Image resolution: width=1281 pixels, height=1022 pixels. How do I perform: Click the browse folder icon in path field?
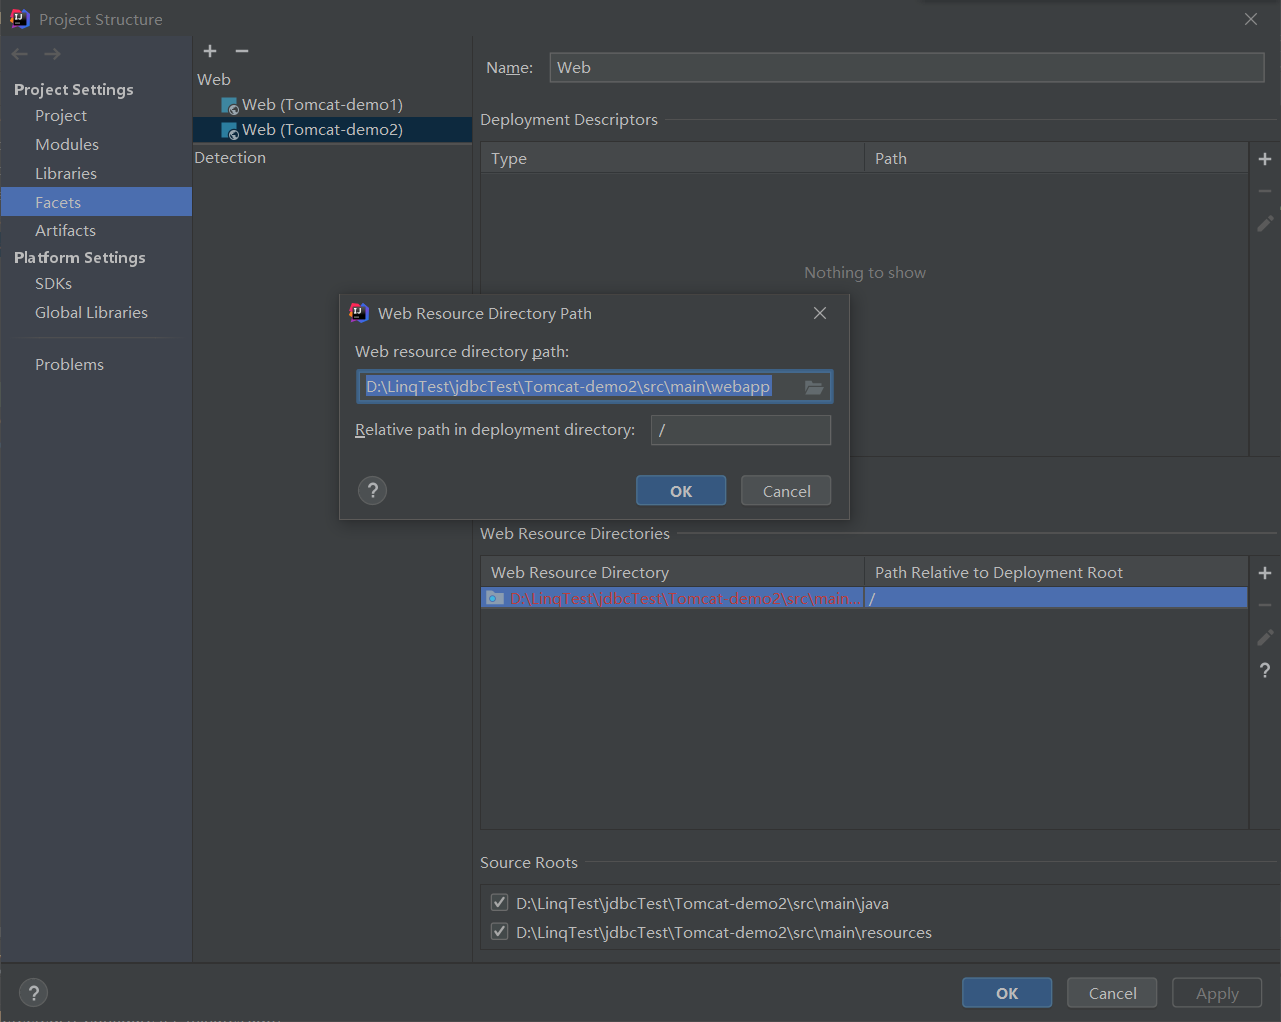[814, 387]
